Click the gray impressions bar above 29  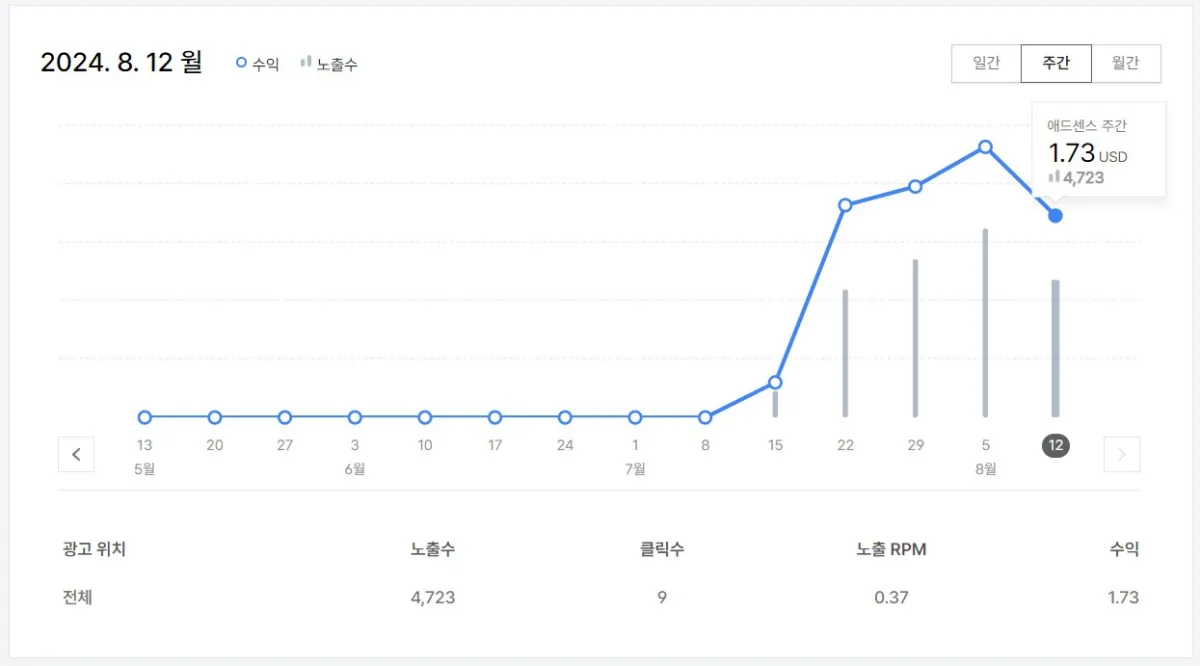coord(915,335)
